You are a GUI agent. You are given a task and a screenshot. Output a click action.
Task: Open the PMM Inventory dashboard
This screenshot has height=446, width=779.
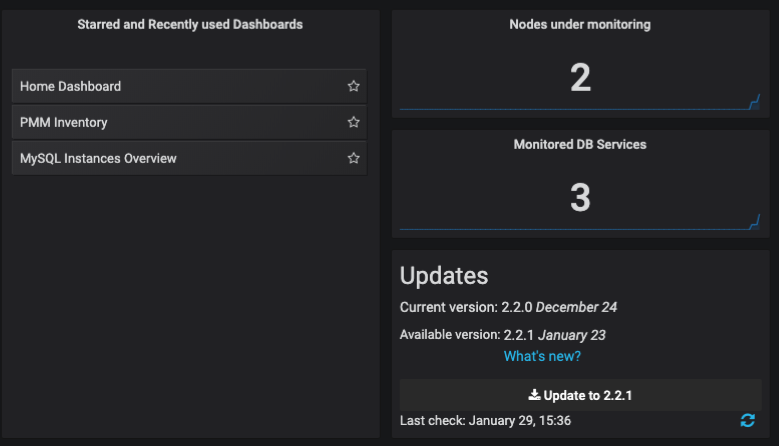tap(64, 123)
